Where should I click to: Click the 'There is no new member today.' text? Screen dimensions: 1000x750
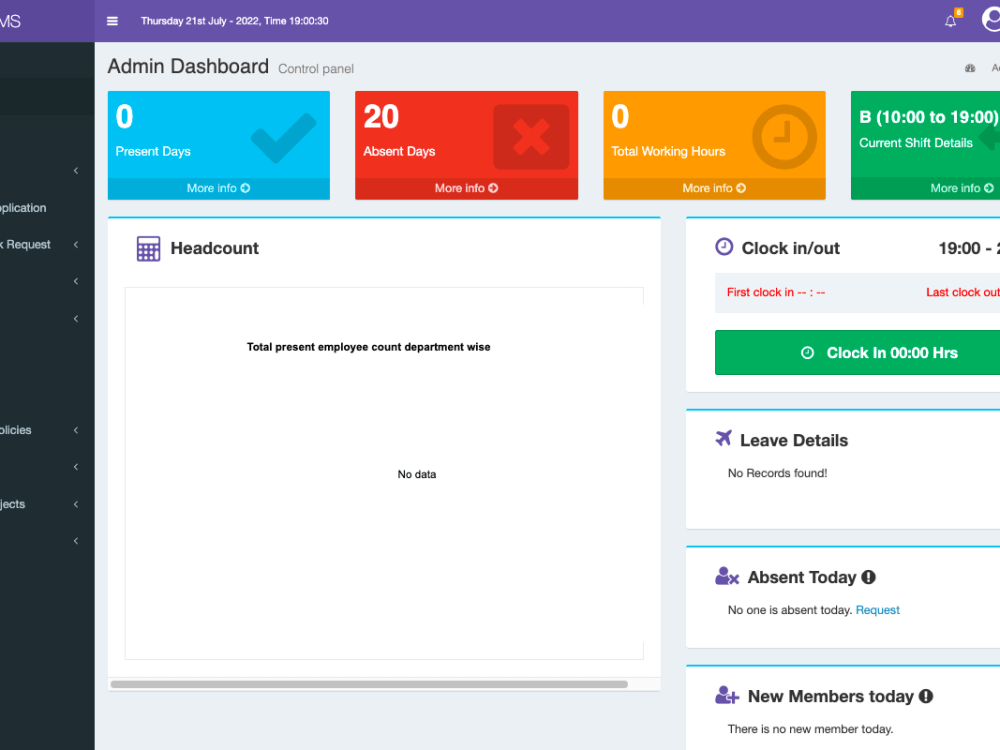(811, 729)
